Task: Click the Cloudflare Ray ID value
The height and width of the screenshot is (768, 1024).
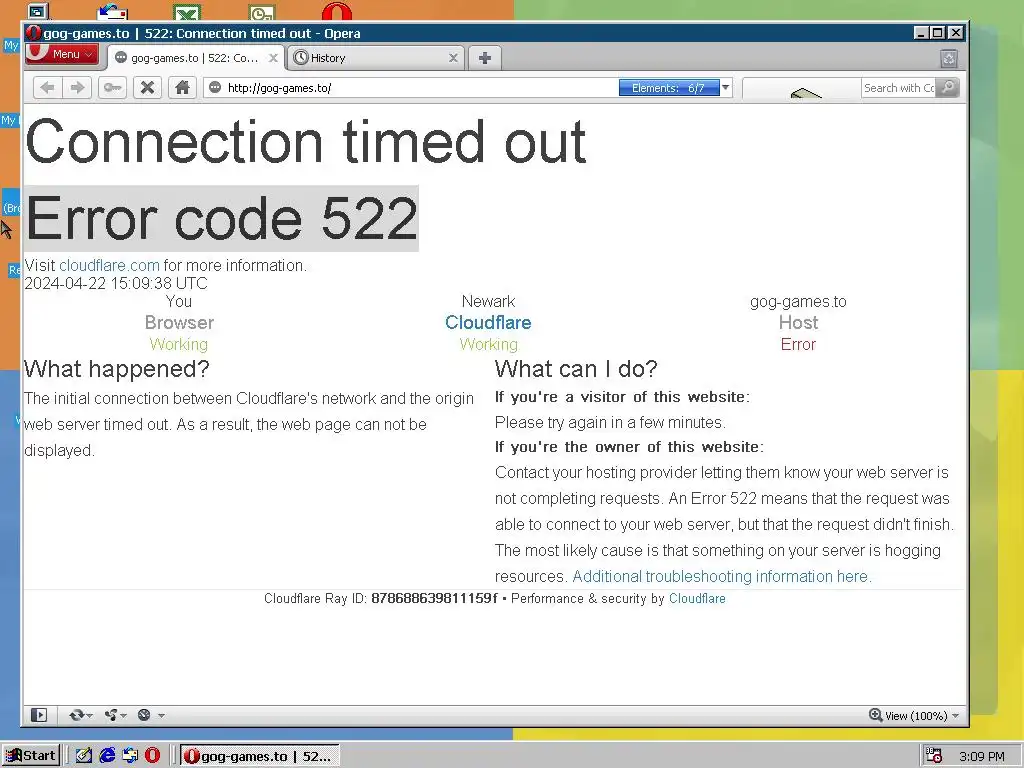Action: [434, 598]
